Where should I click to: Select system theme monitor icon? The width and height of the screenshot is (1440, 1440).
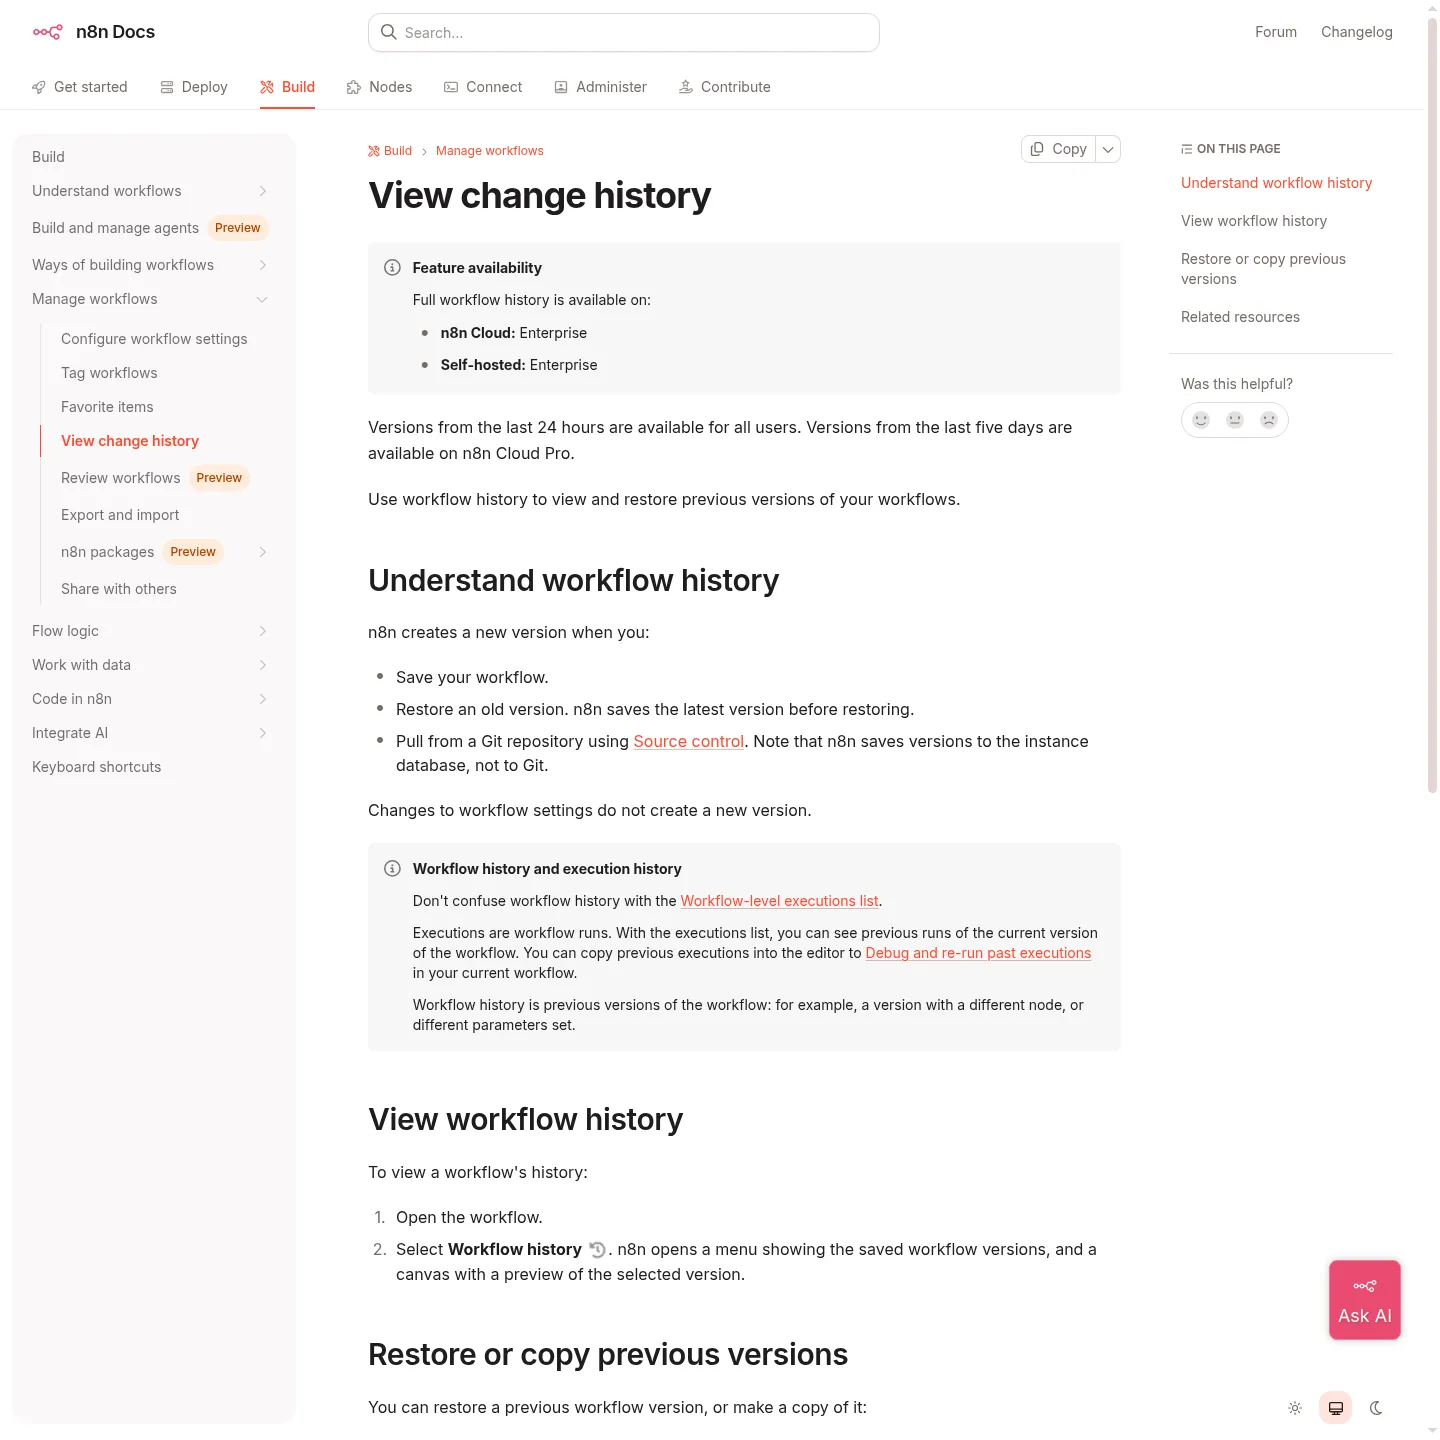[x=1336, y=1408]
